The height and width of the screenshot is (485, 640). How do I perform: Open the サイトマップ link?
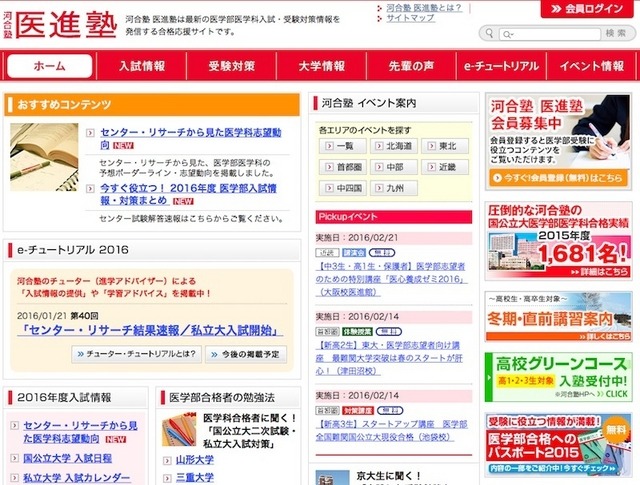[x=410, y=18]
